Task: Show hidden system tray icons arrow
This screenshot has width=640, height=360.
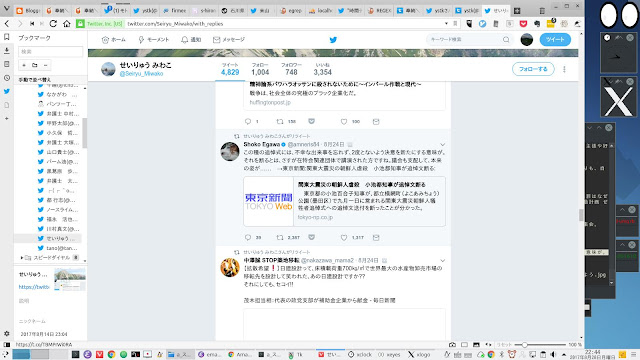Action: 564,354
